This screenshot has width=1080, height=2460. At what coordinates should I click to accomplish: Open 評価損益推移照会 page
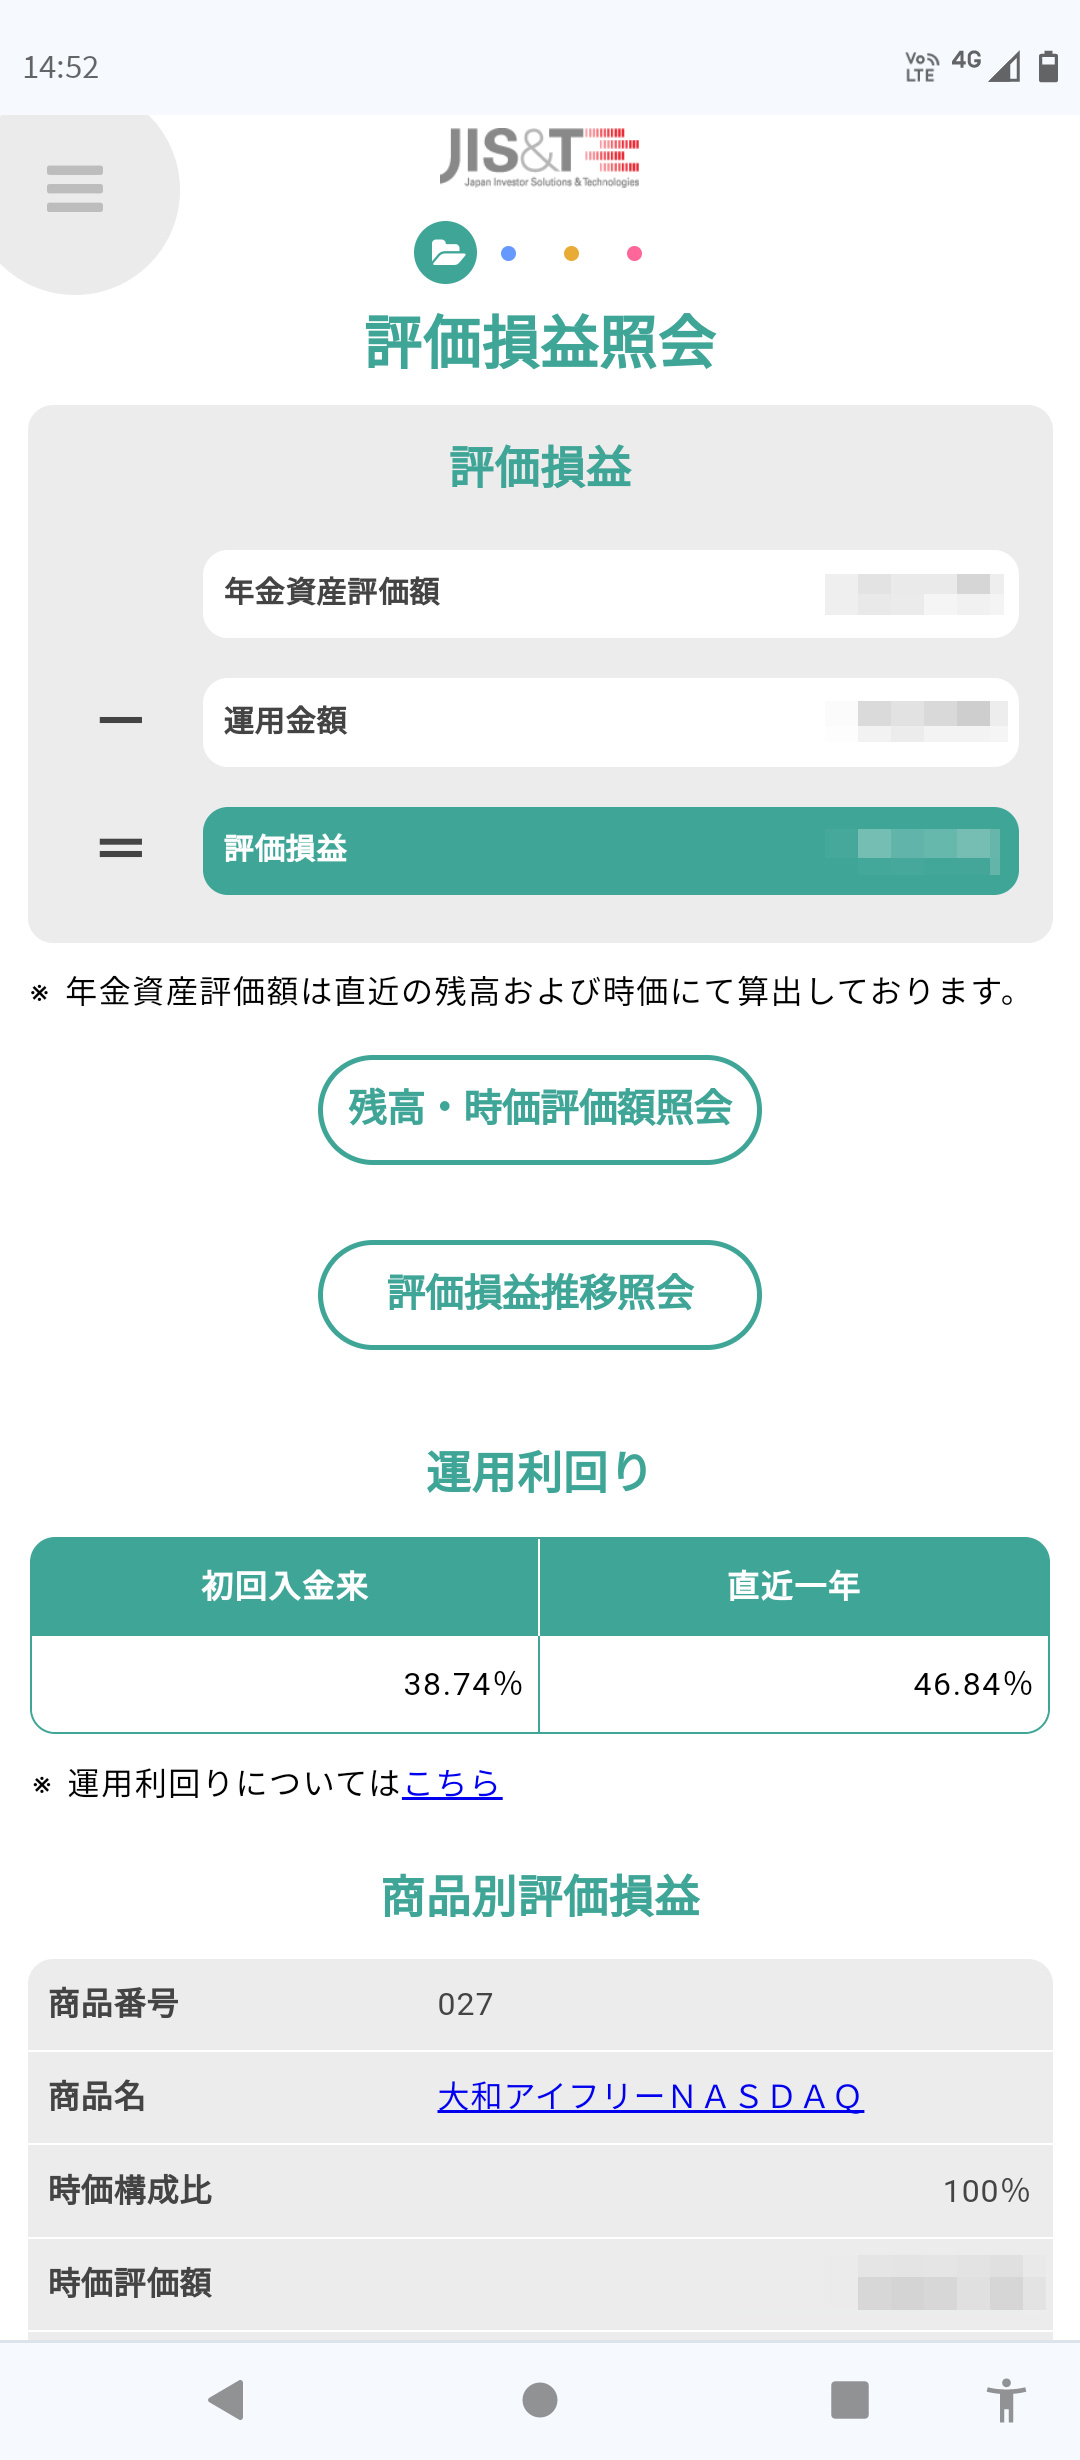point(540,1294)
